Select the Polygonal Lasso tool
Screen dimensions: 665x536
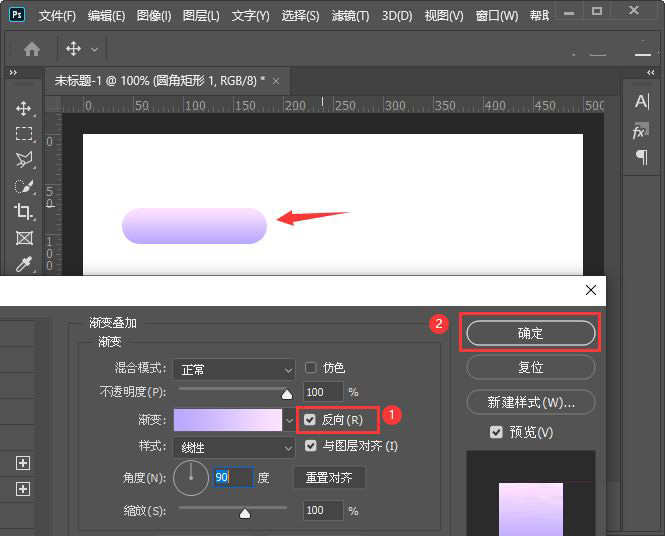[24, 160]
